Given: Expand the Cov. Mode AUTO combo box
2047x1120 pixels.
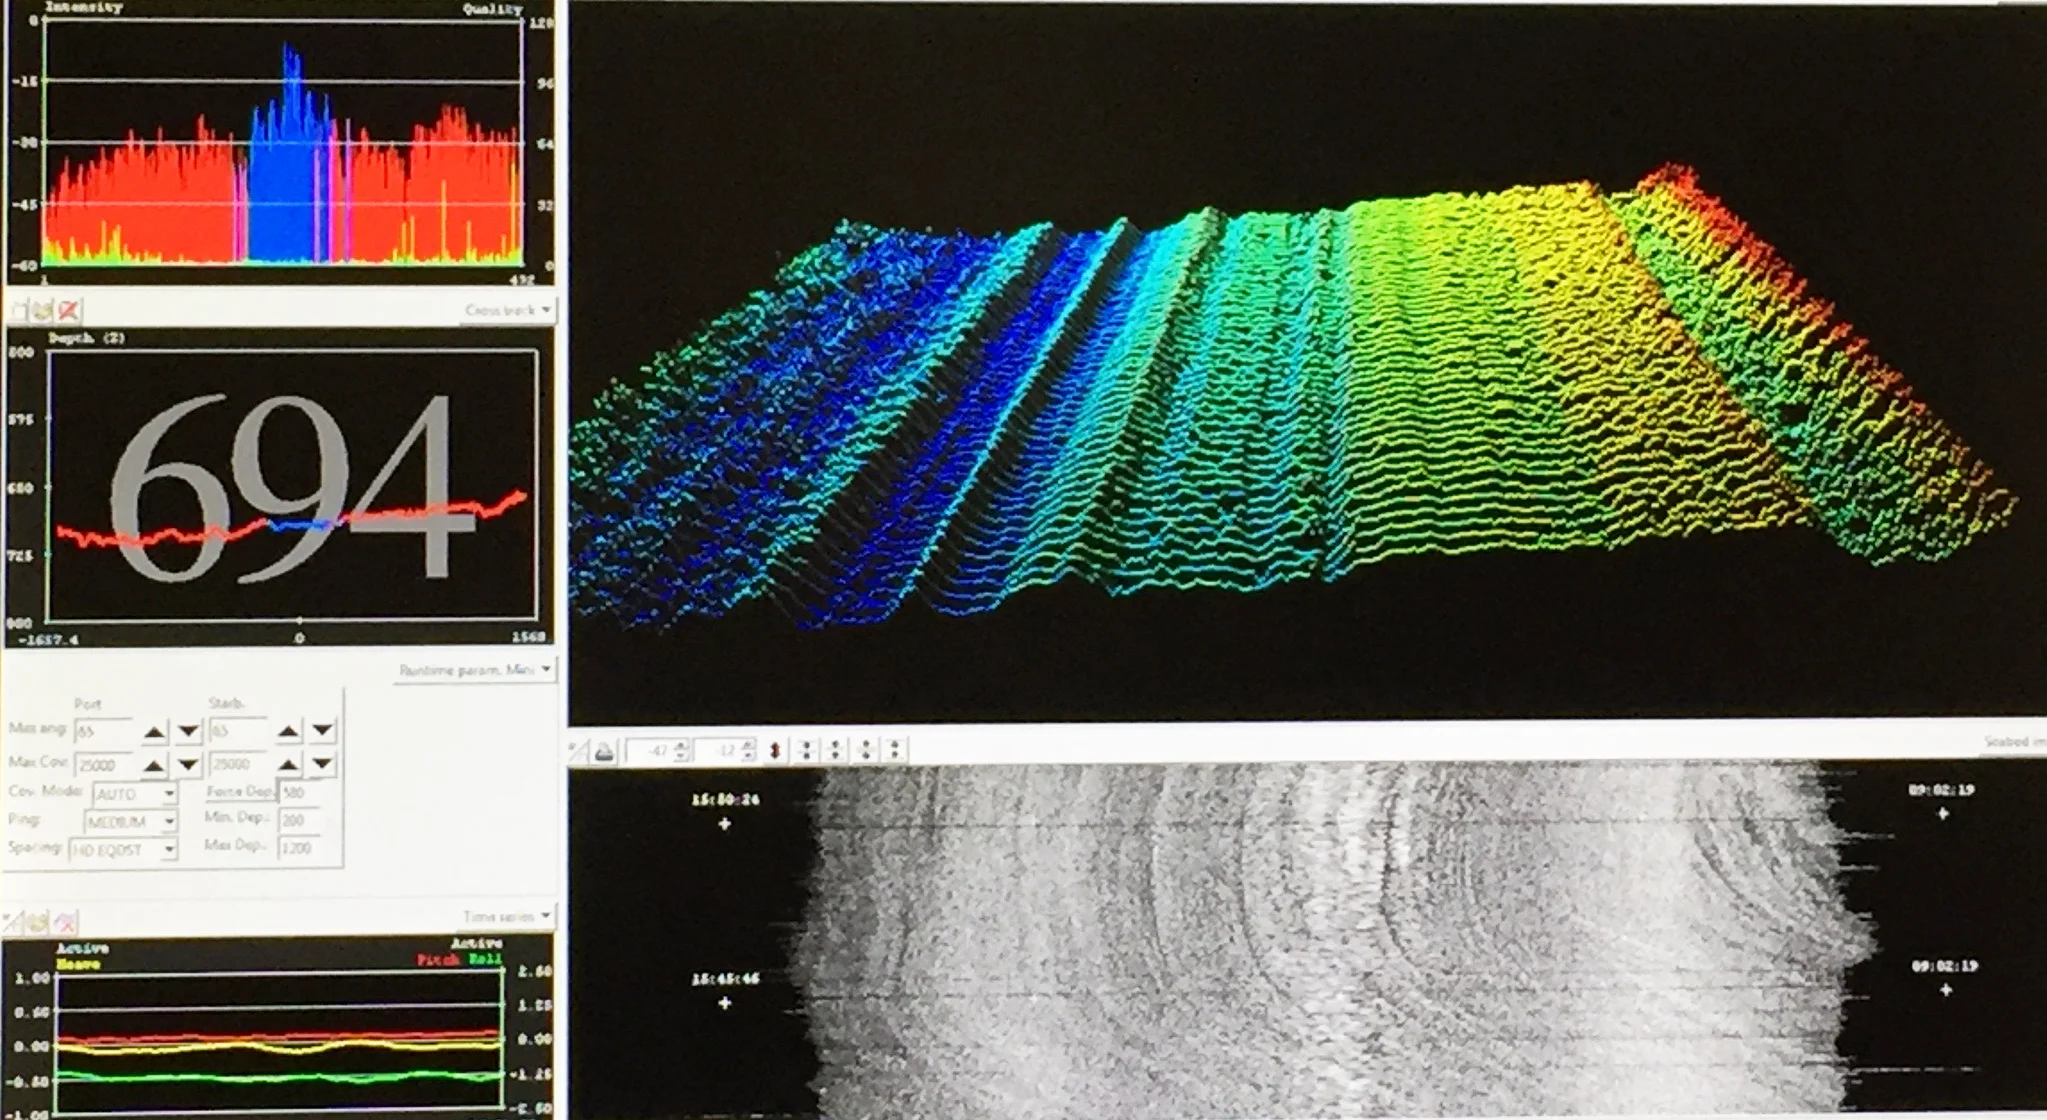Looking at the screenshot, I should click(169, 794).
